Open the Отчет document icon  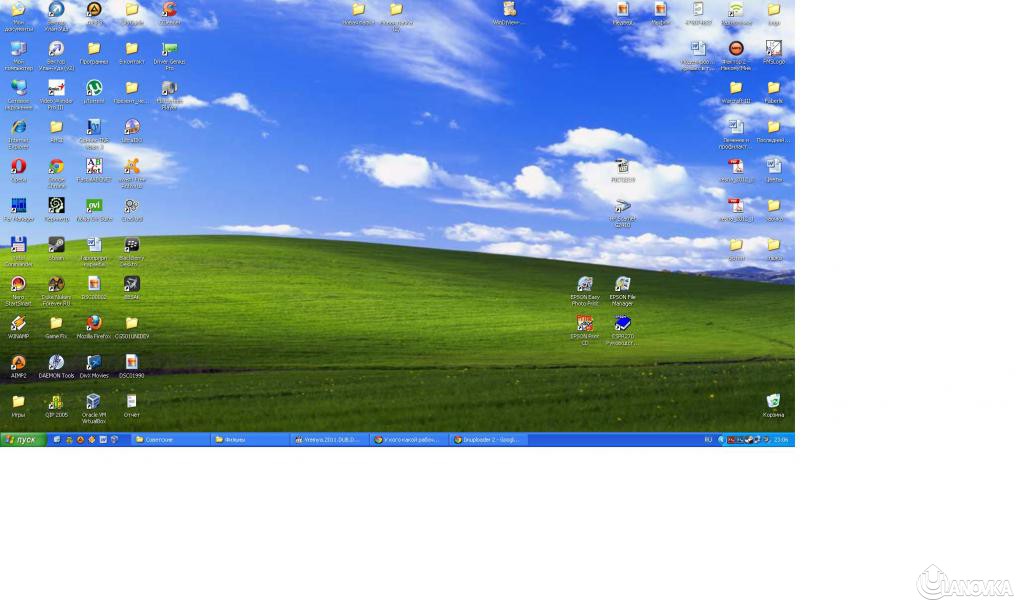(132, 406)
